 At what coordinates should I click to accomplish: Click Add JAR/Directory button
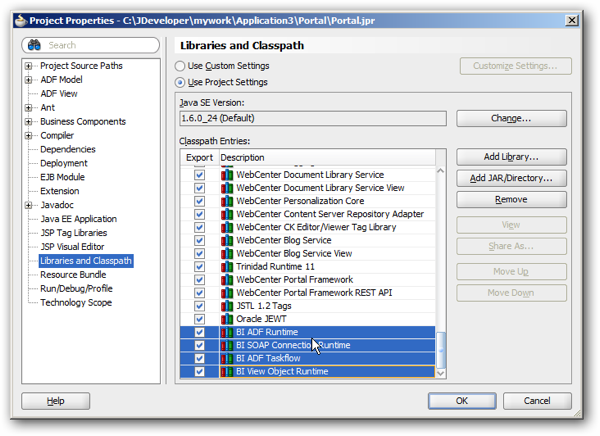click(x=511, y=178)
